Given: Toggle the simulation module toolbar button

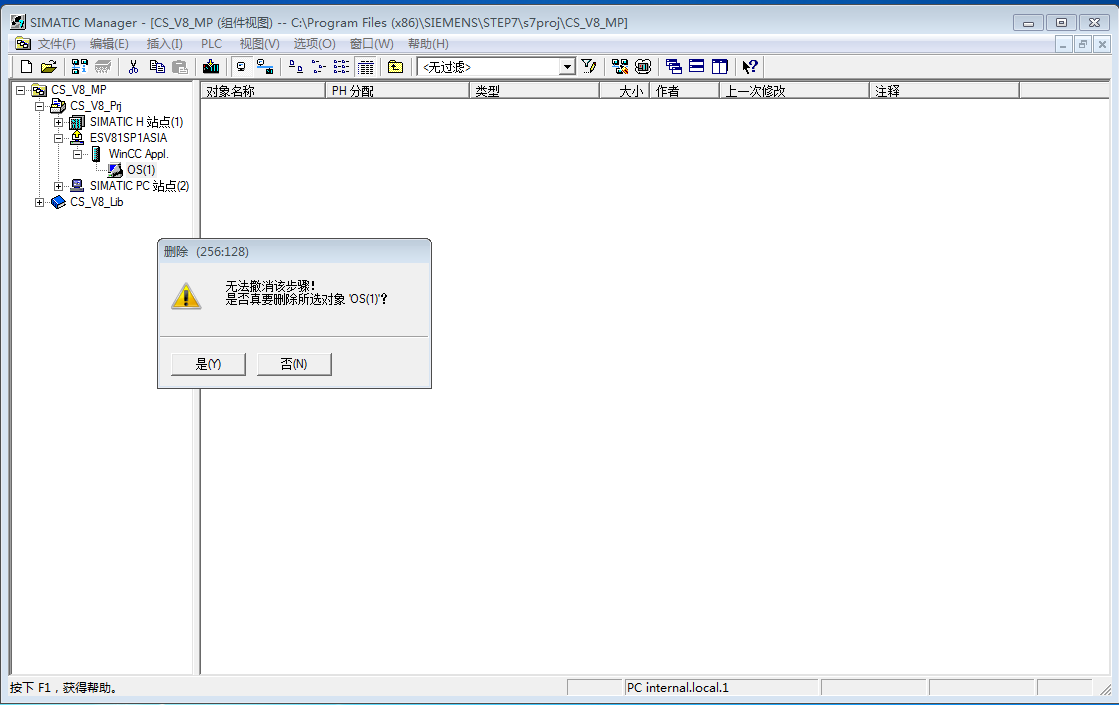Looking at the screenshot, I should pyautogui.click(x=643, y=67).
